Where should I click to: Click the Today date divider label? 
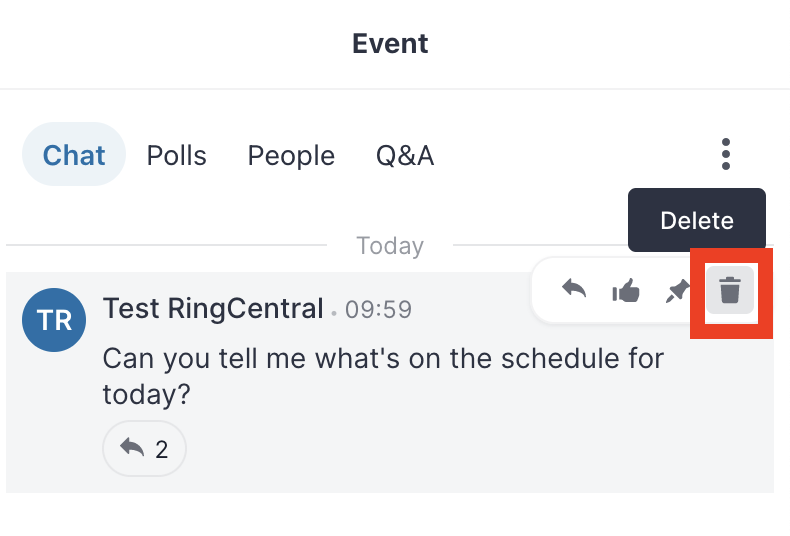pyautogui.click(x=390, y=246)
